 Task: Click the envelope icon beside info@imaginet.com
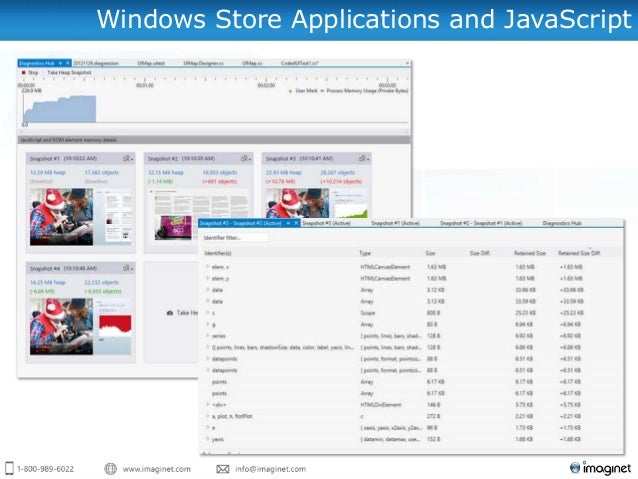tap(223, 469)
